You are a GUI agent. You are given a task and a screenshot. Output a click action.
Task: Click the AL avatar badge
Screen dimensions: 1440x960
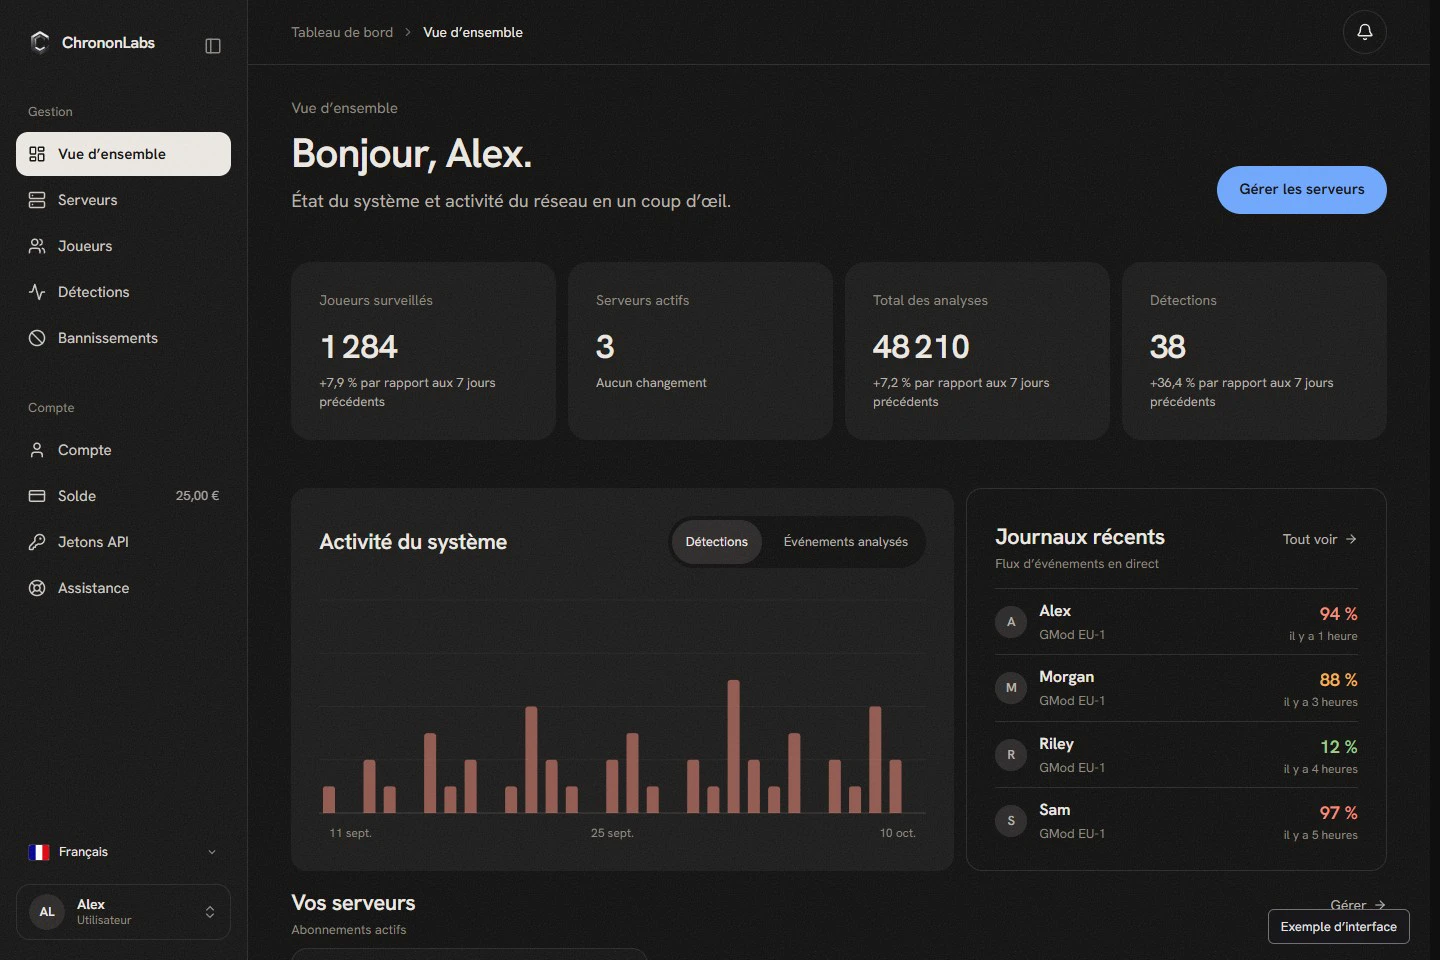[47, 912]
